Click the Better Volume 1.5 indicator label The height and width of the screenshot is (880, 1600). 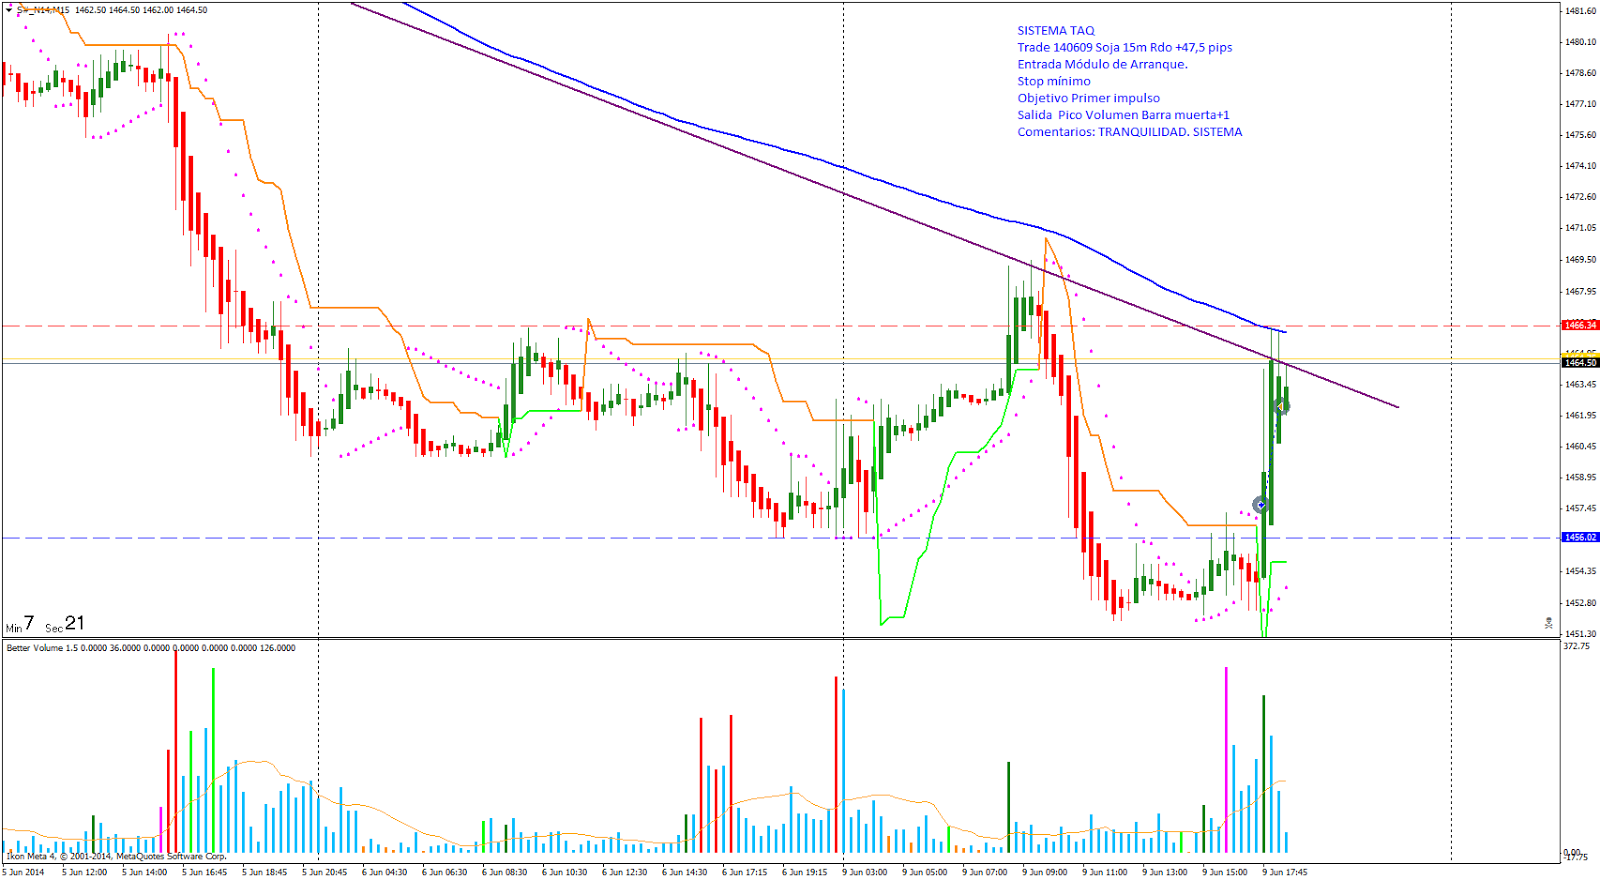click(41, 648)
